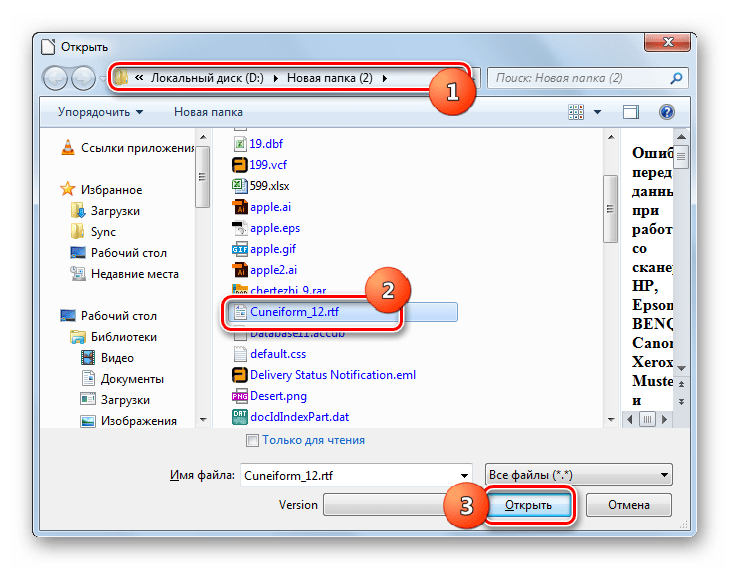The image size is (730, 570).
Task: Click the Back navigation arrow
Action: pyautogui.click(x=55, y=78)
